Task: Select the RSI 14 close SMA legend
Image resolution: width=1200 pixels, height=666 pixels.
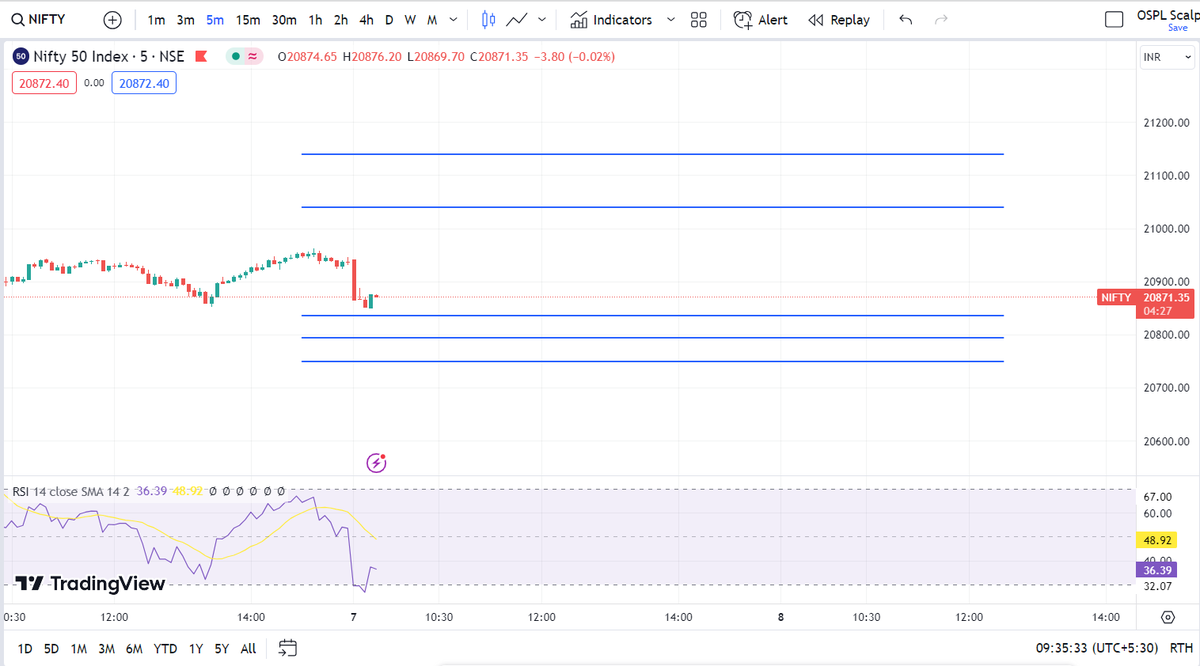Action: pyautogui.click(x=73, y=492)
